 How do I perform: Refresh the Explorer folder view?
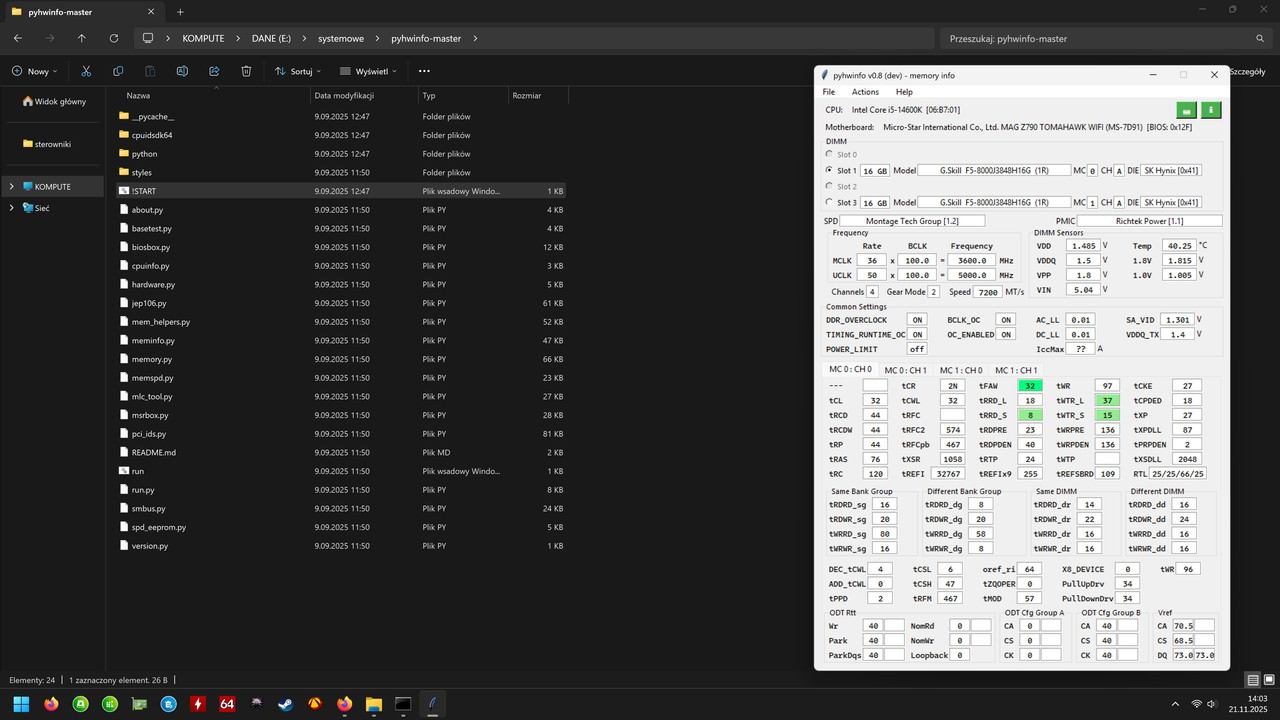[x=114, y=38]
